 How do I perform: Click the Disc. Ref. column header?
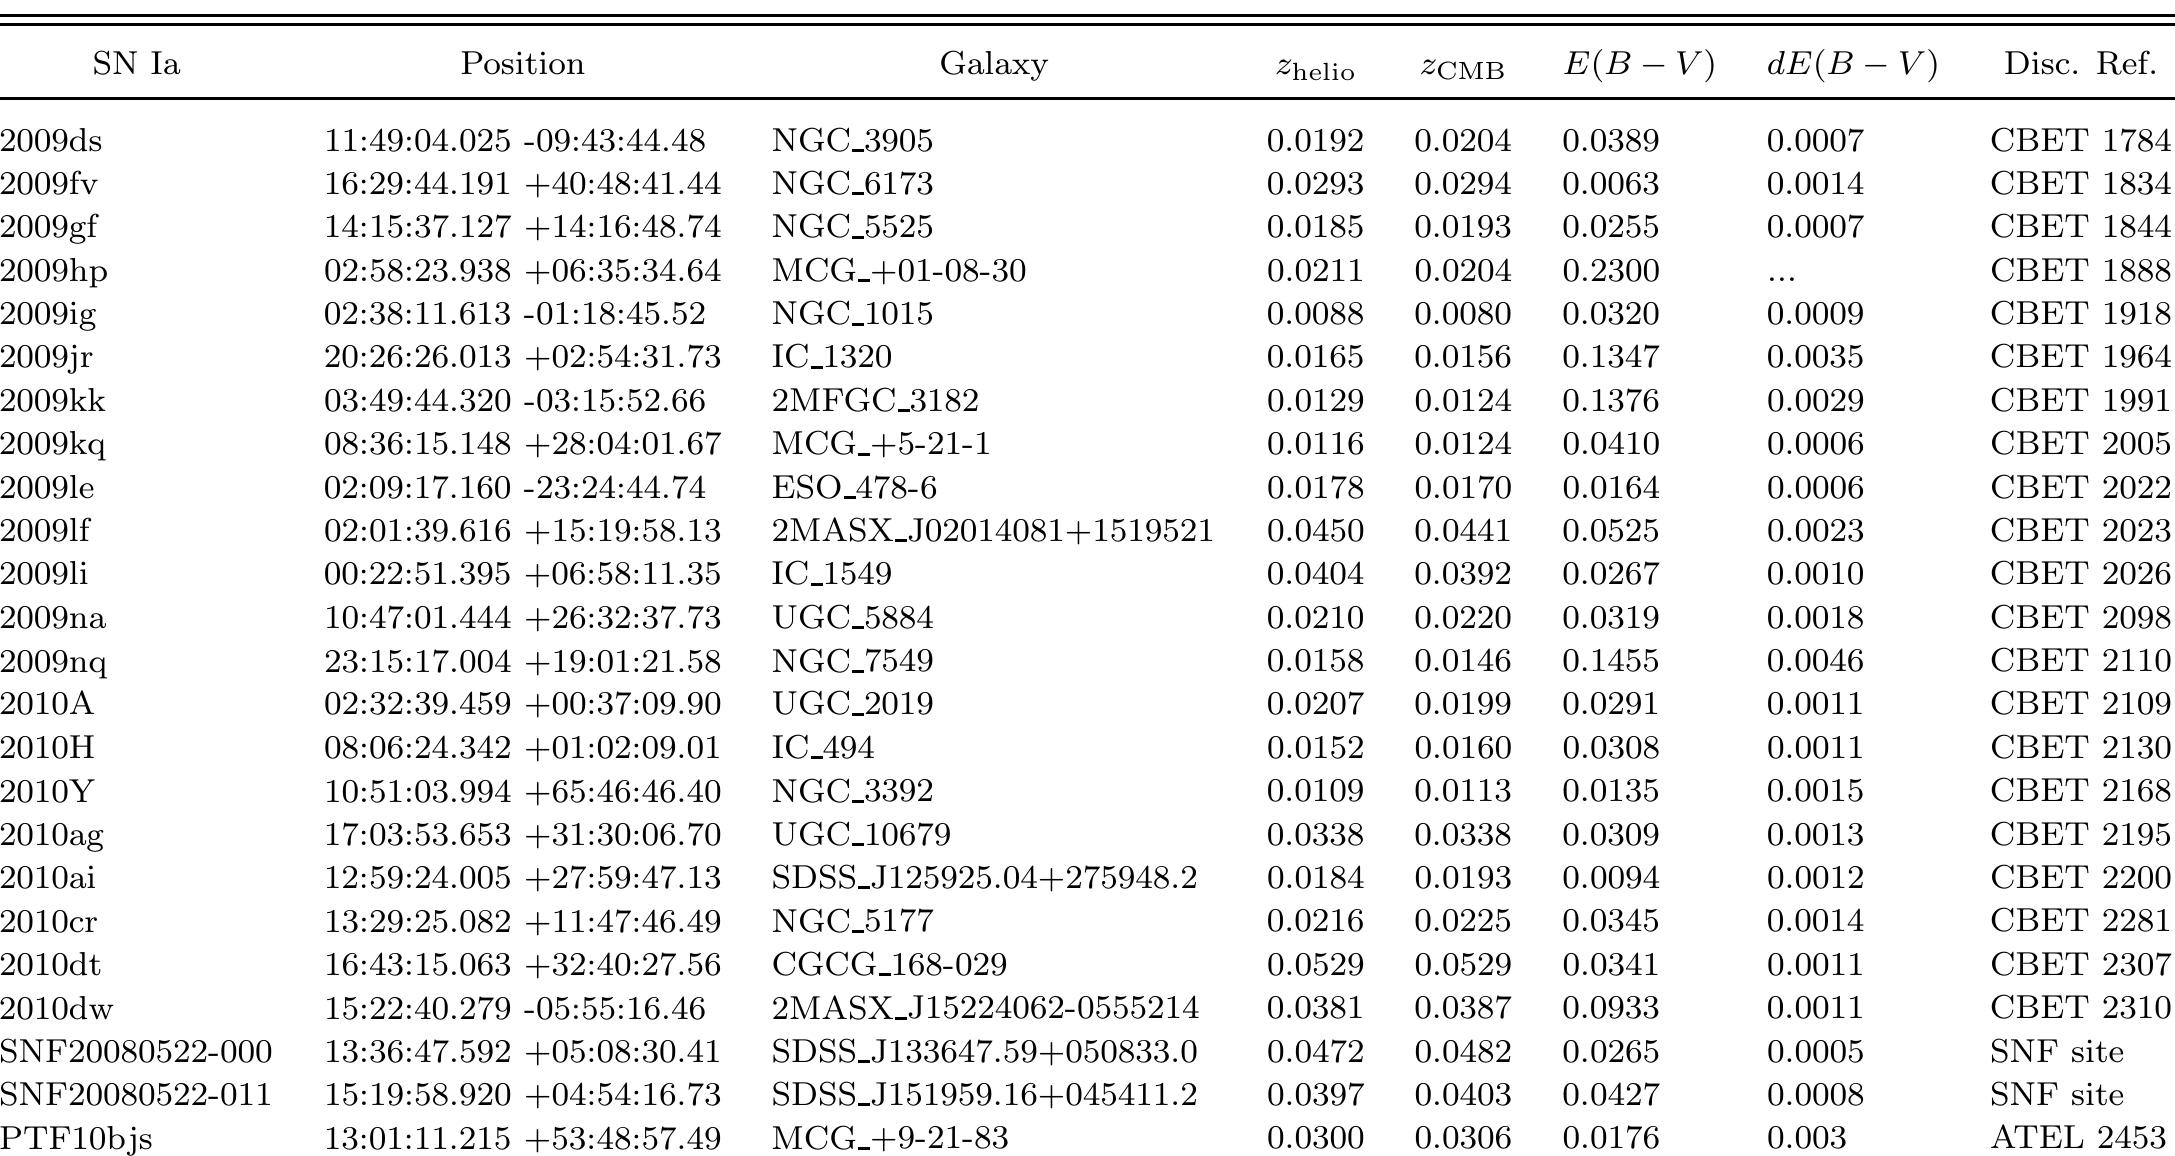pyautogui.click(x=2079, y=64)
